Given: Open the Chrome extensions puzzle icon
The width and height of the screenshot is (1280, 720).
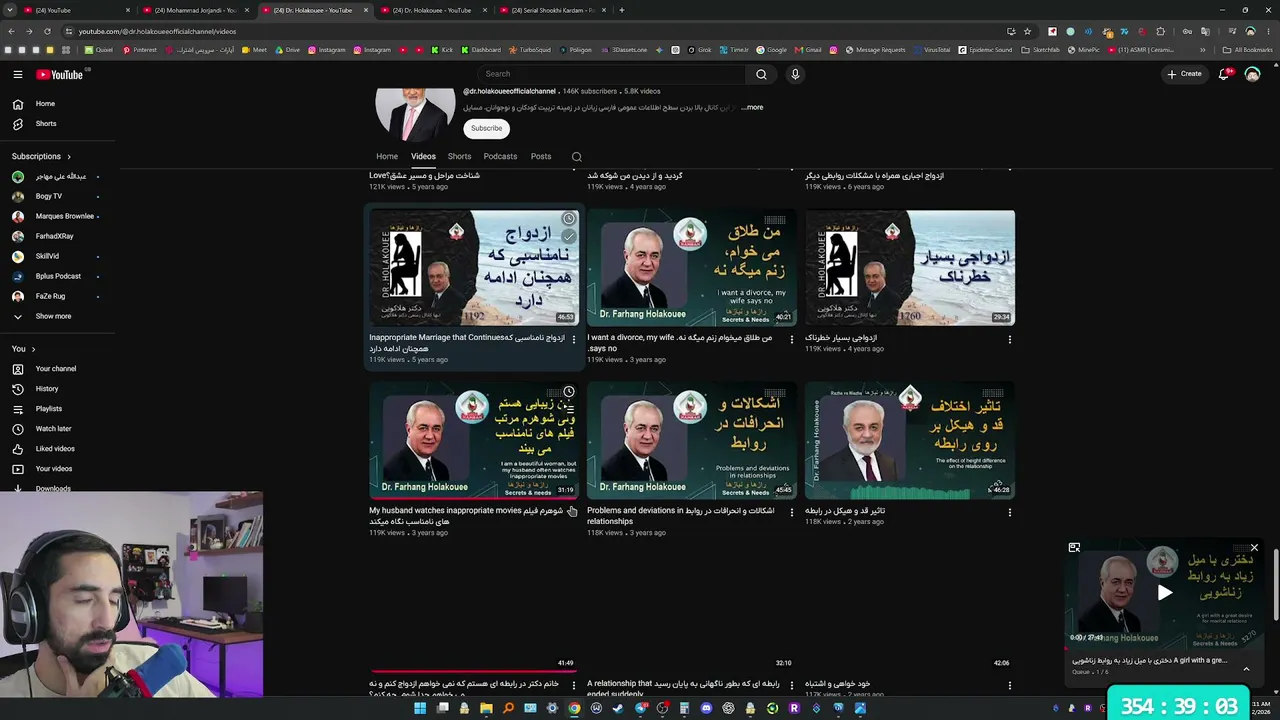Looking at the screenshot, I should click(x=1161, y=31).
